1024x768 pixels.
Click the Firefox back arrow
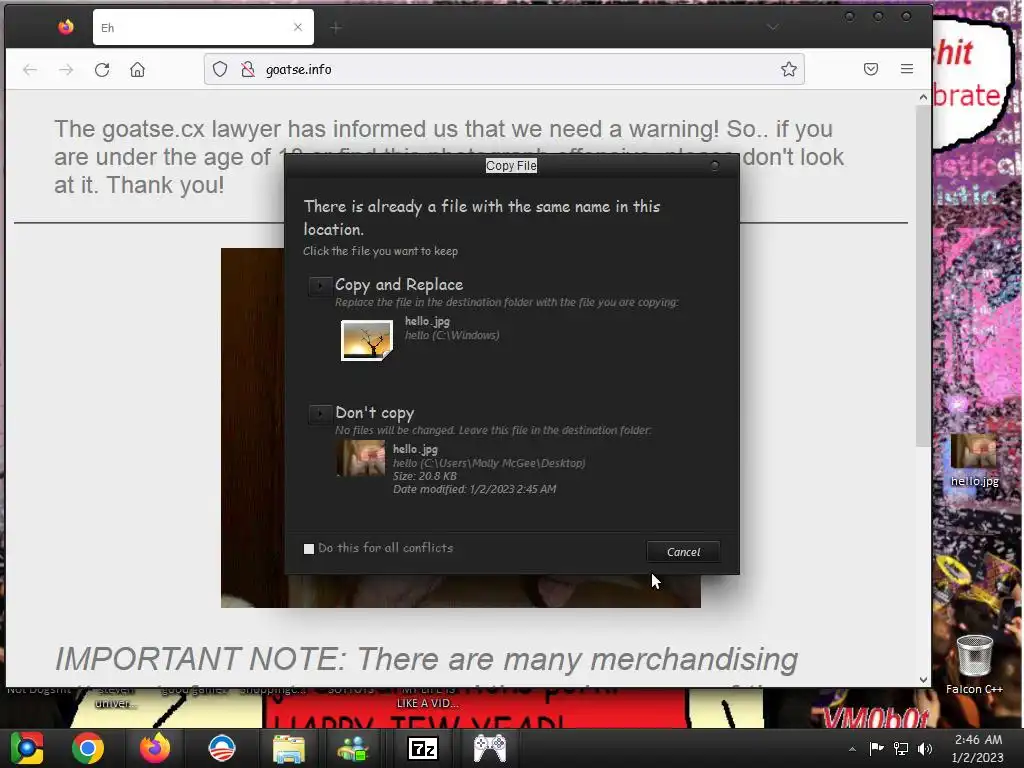(x=30, y=69)
